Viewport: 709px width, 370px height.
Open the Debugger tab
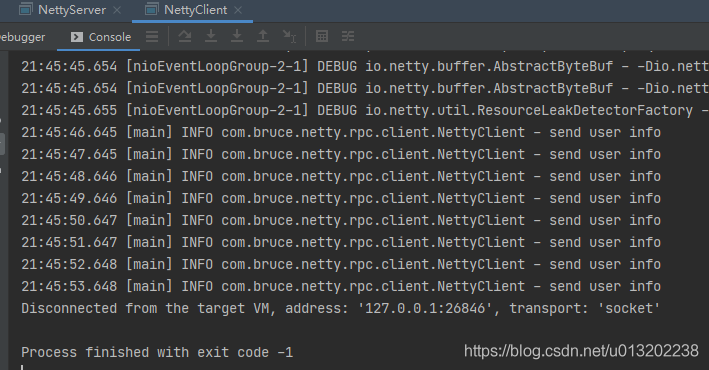point(23,37)
